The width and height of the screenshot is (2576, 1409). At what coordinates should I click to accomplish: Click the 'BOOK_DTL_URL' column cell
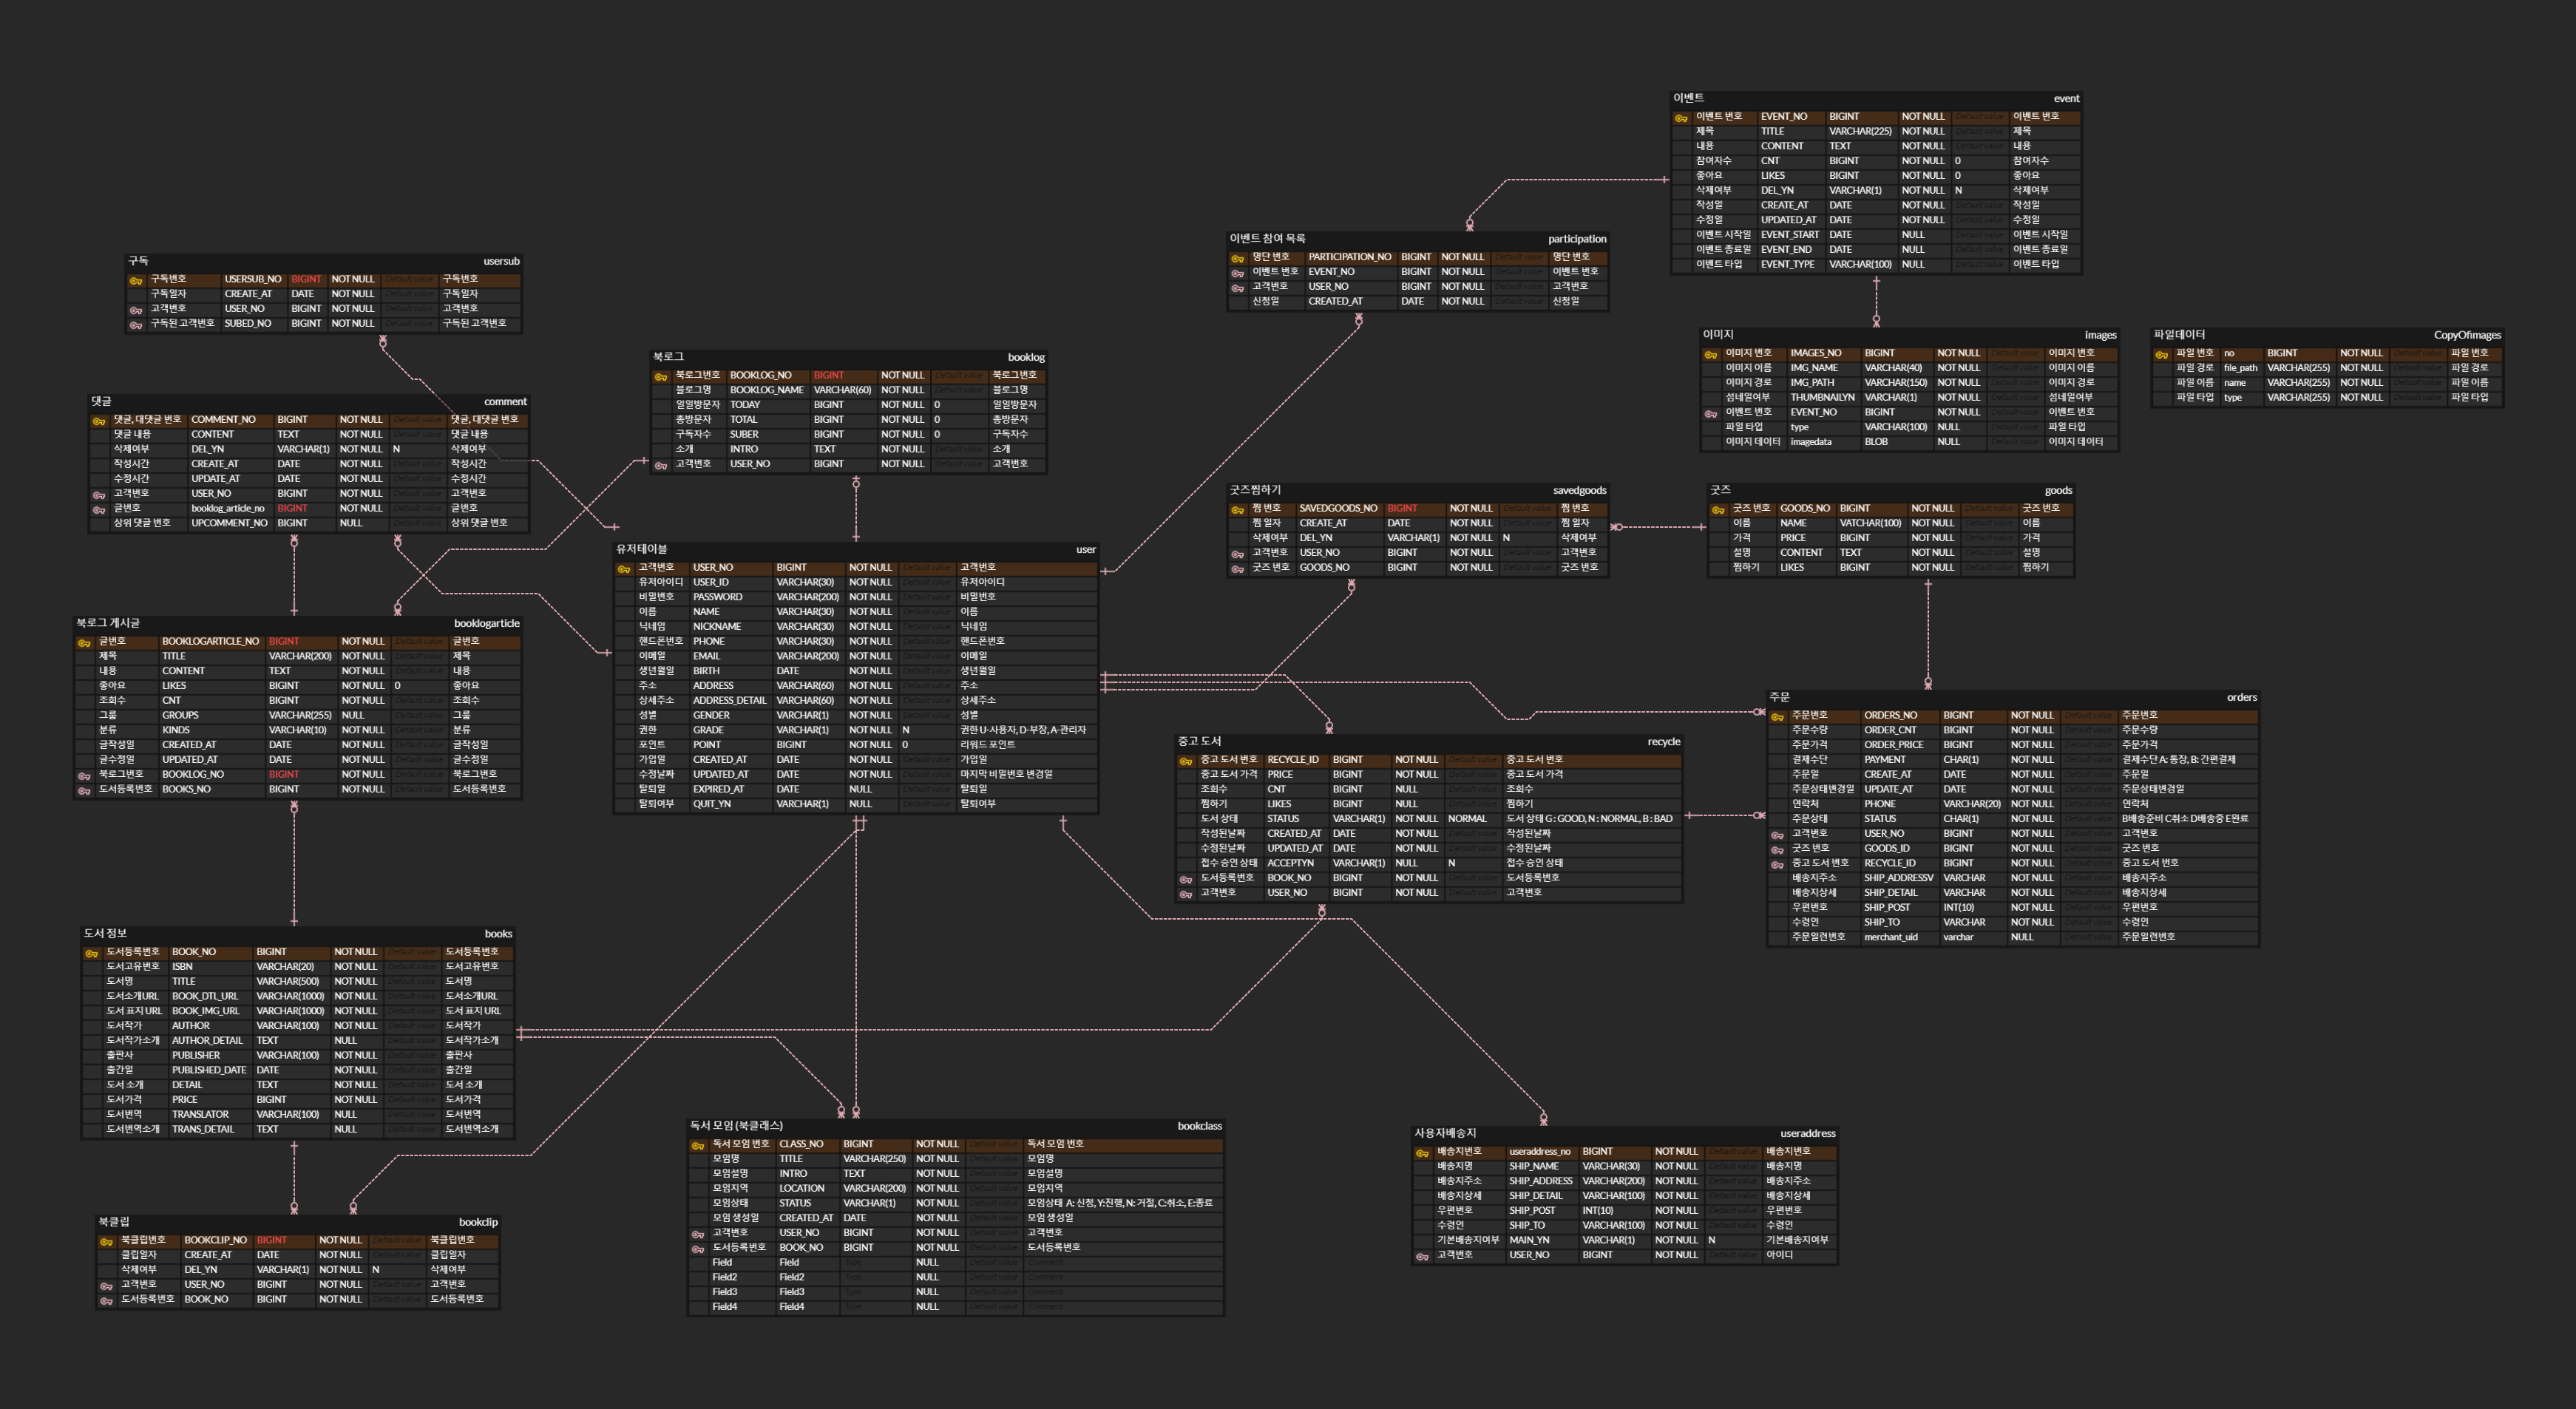tap(210, 997)
